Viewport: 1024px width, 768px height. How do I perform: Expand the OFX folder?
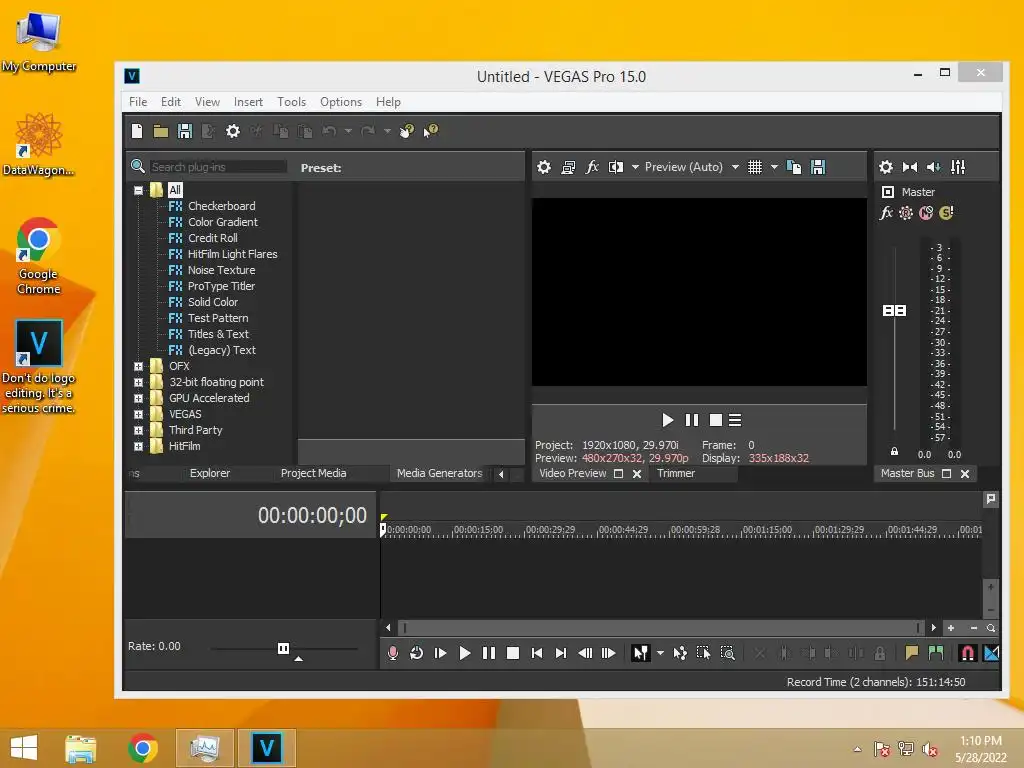tap(138, 366)
